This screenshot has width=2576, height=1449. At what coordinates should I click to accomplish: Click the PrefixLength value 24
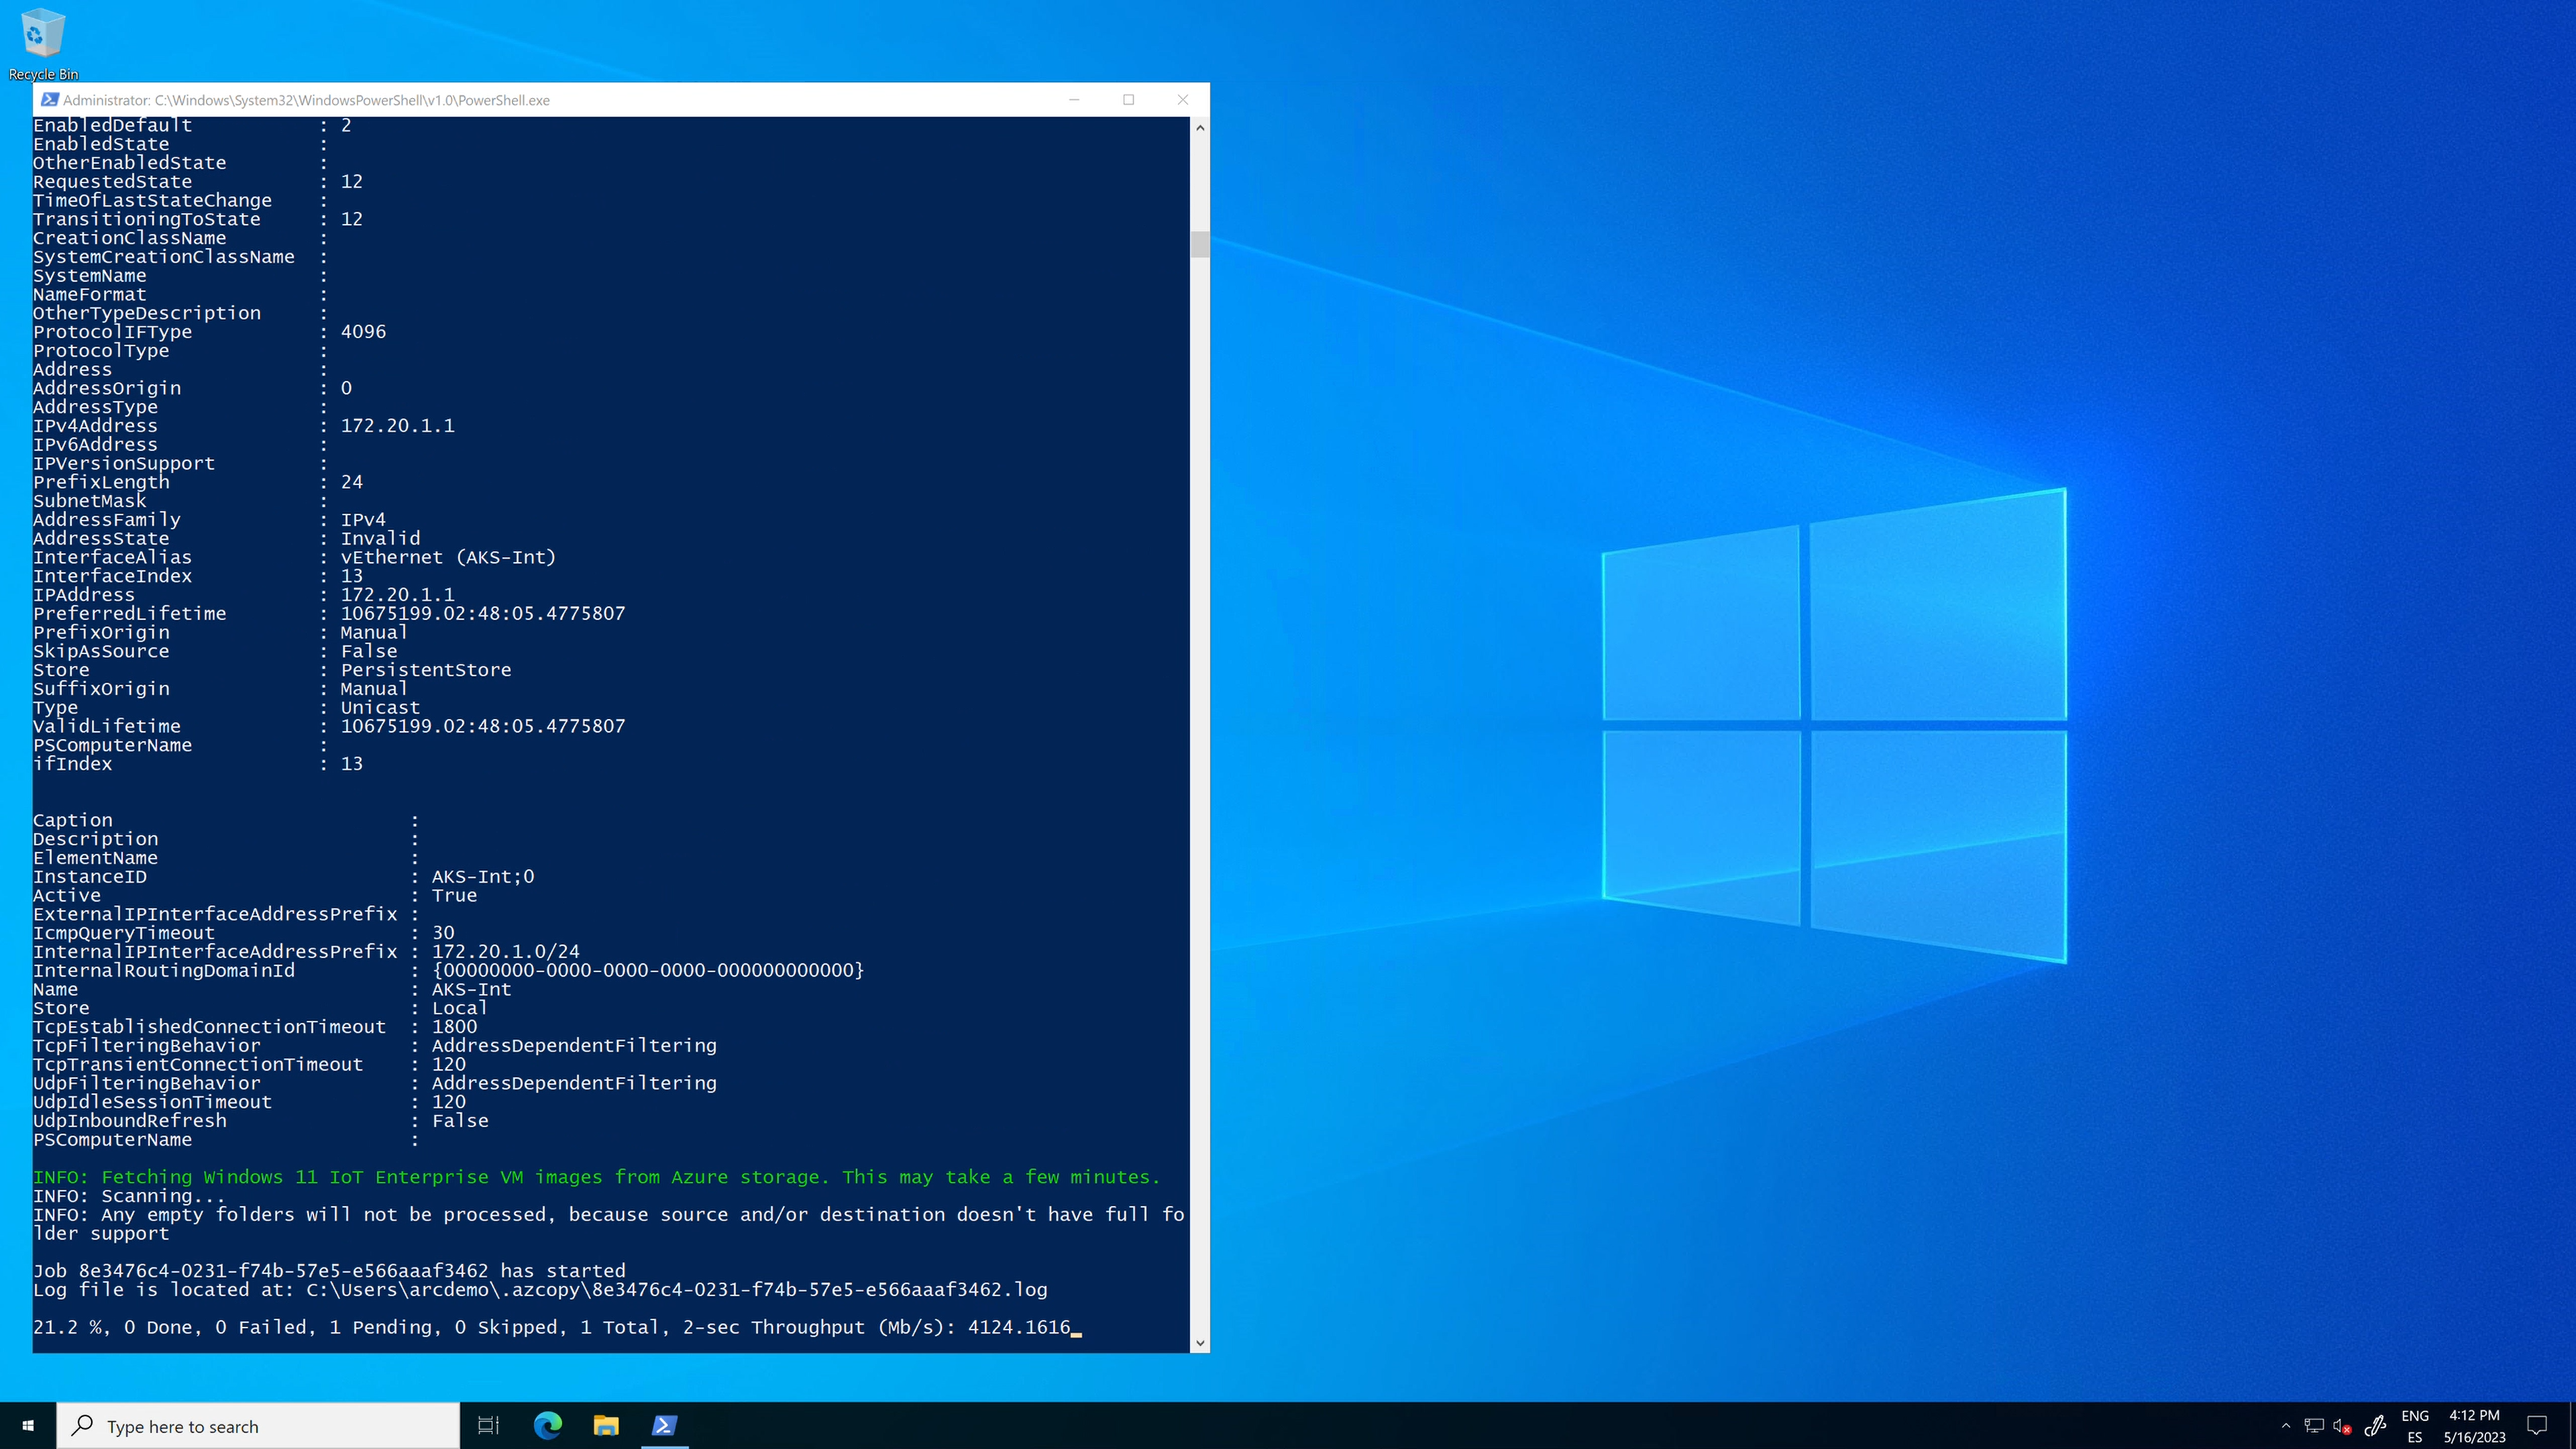click(352, 483)
